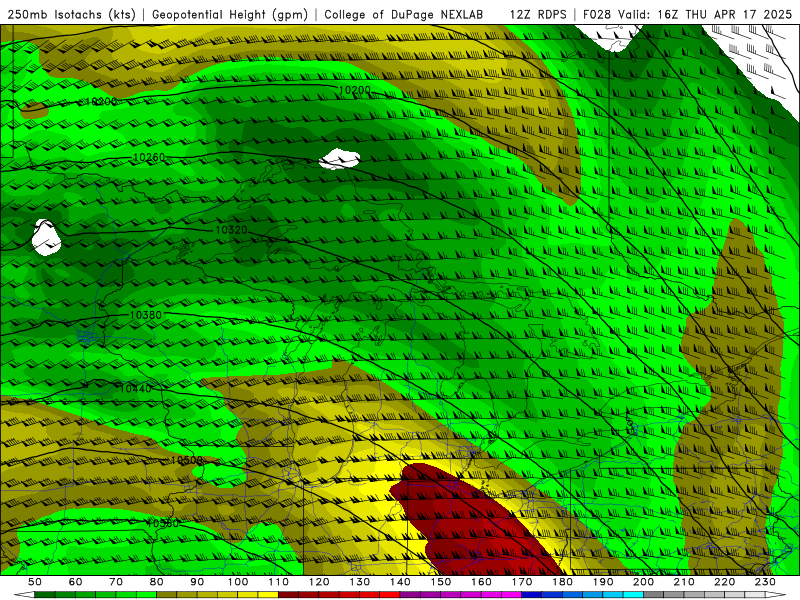
Task: Click the 10320 height contour label
Action: pyautogui.click(x=231, y=230)
